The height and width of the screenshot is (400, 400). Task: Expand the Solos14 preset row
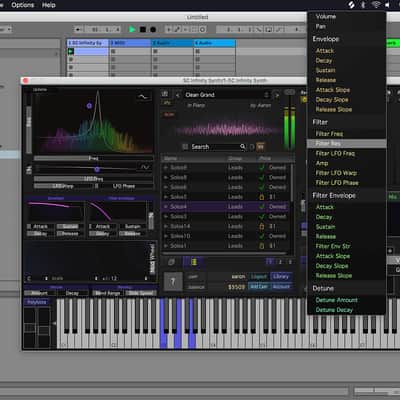point(165,226)
